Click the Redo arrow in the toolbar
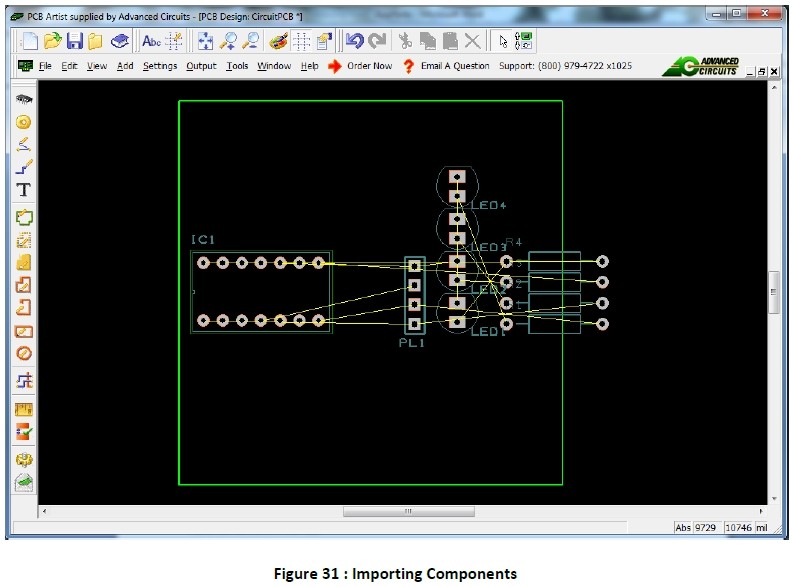Viewport: 792px width, 587px height. (377, 41)
